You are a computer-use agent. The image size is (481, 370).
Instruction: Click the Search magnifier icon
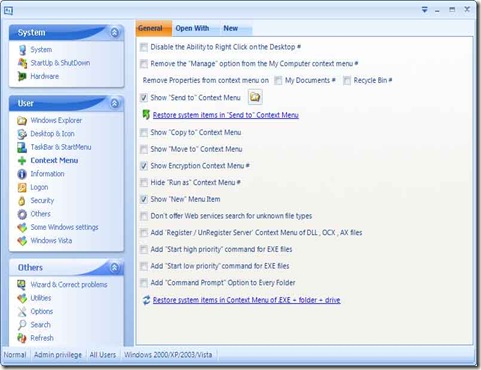tap(22, 325)
